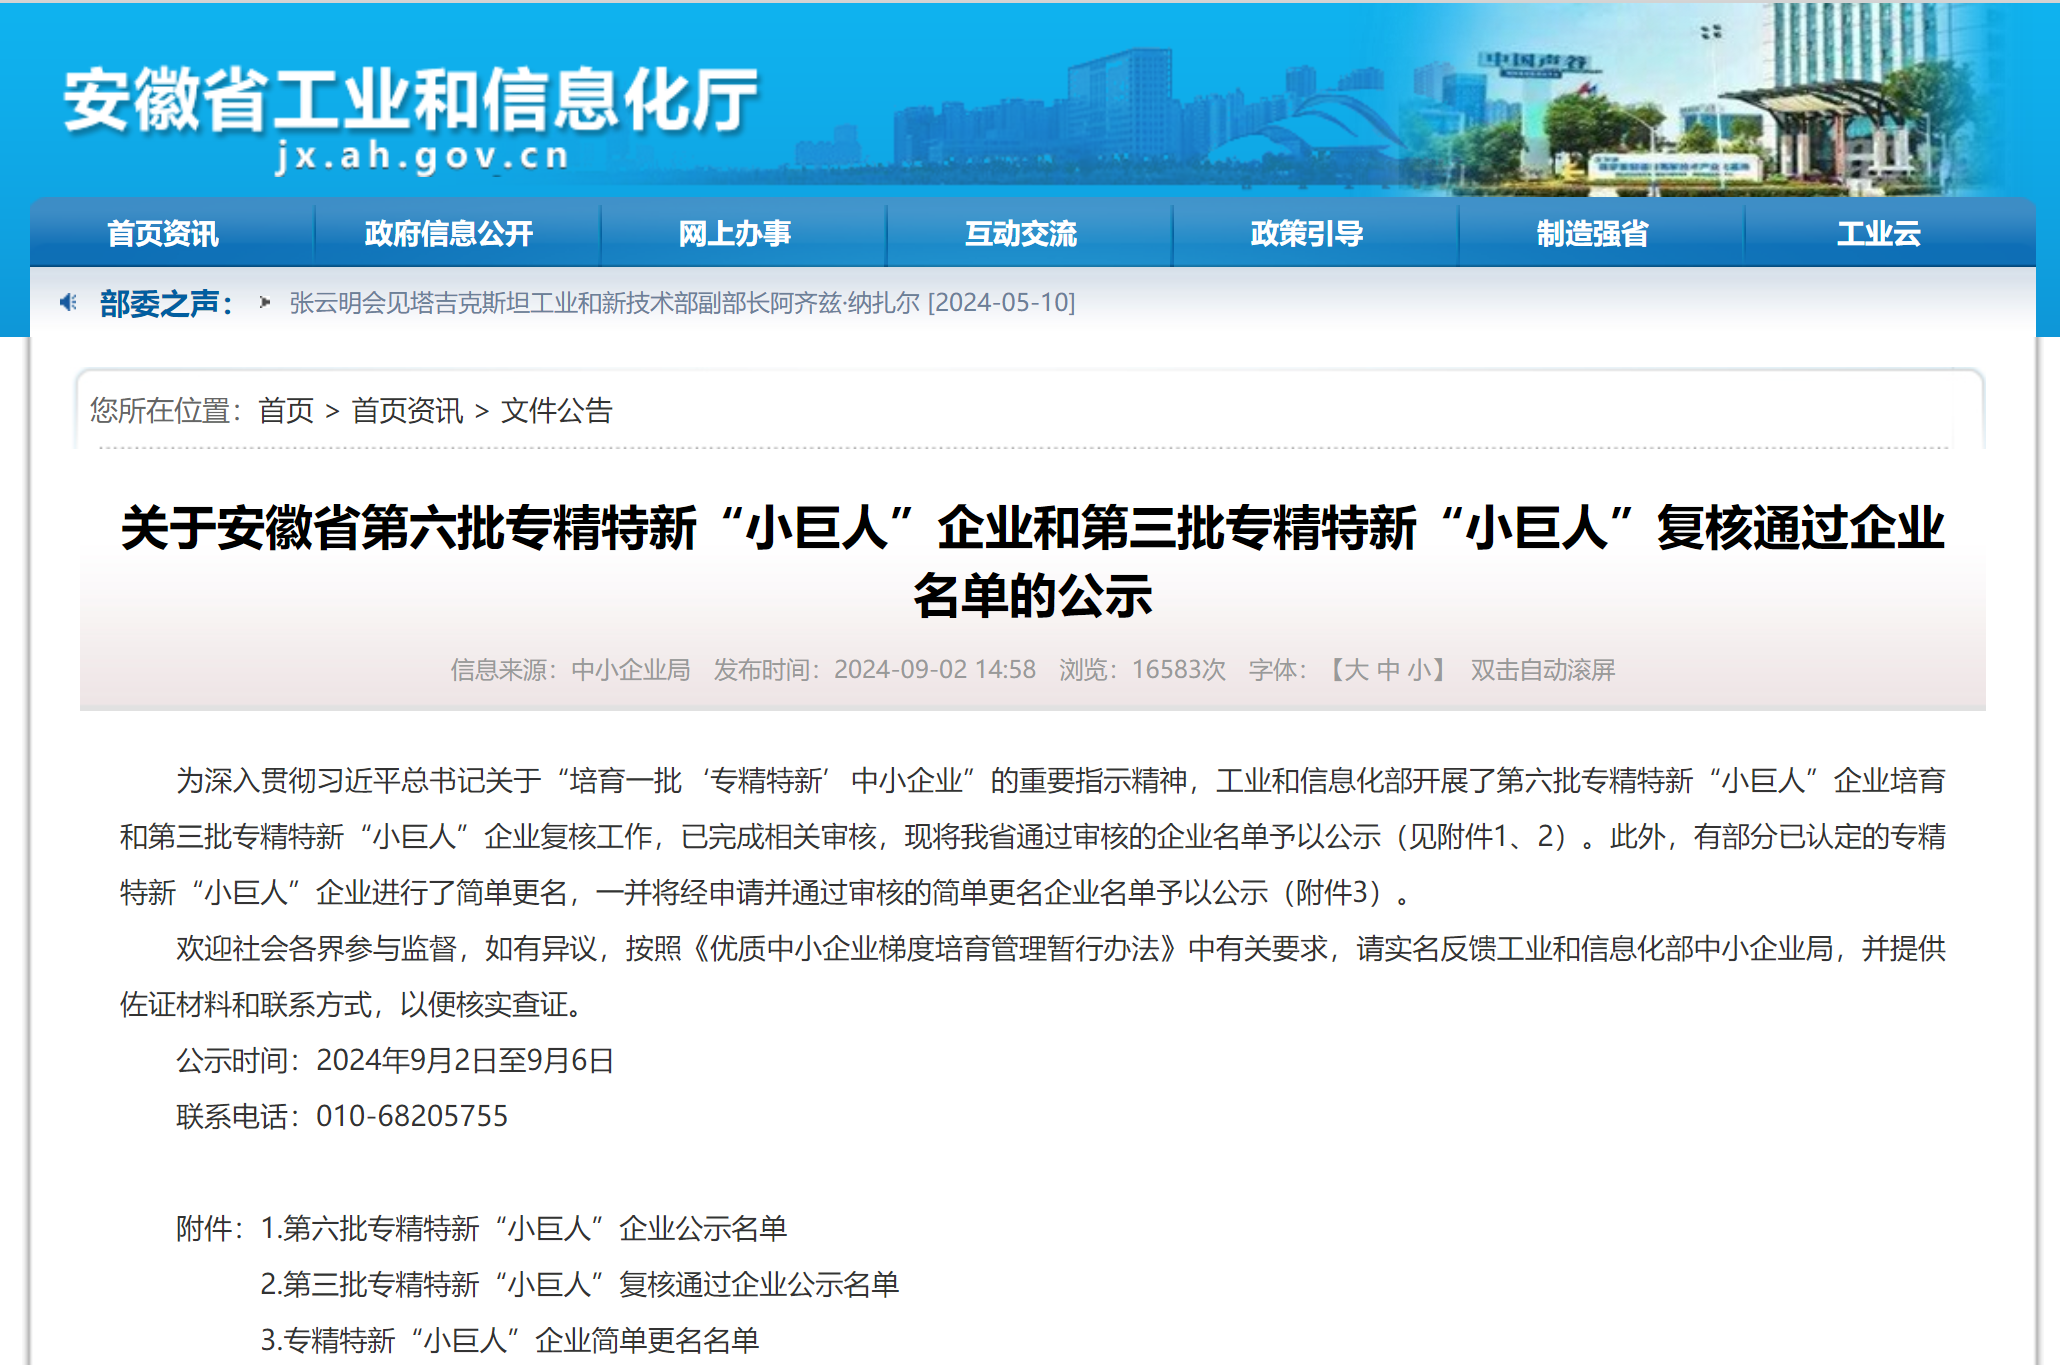Viewport: 2060px width, 1365px height.
Task: Select the 互动交流 navigation item
Action: (x=1021, y=234)
